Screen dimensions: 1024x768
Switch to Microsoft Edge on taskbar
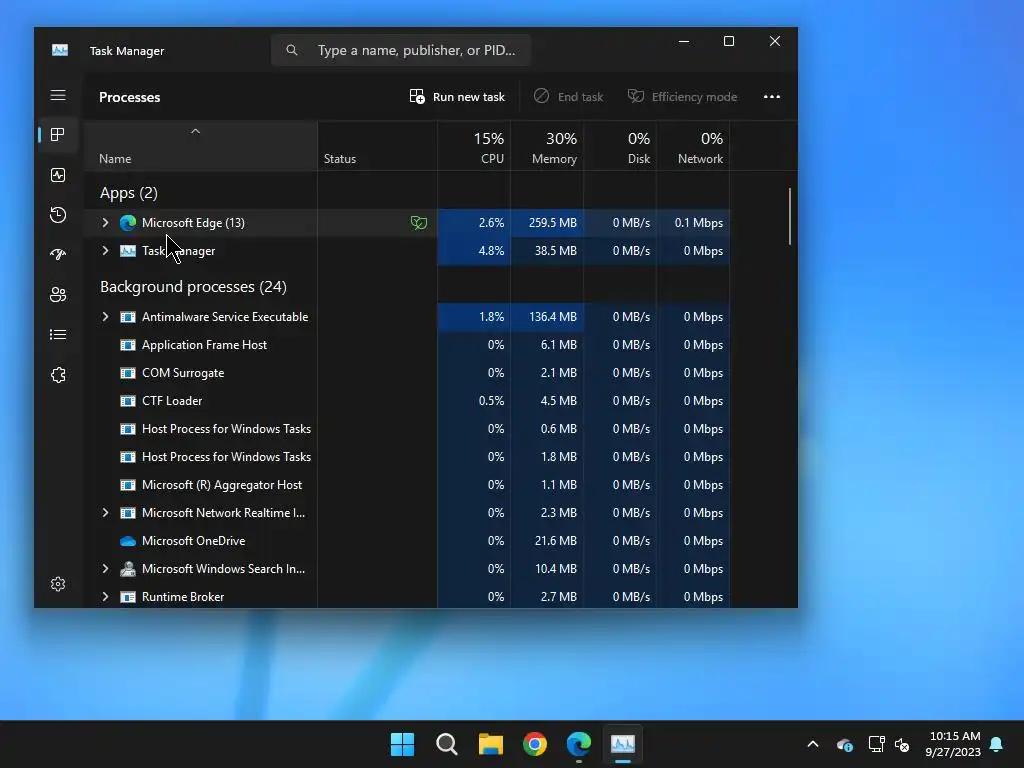tap(579, 744)
